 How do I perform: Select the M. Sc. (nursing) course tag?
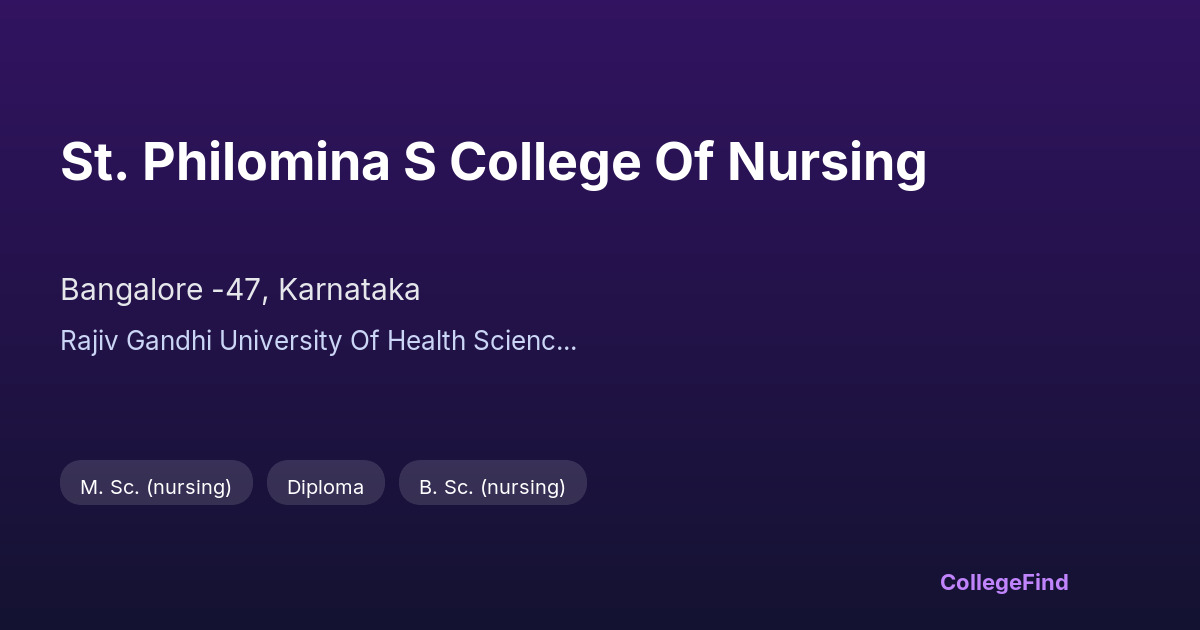[156, 487]
